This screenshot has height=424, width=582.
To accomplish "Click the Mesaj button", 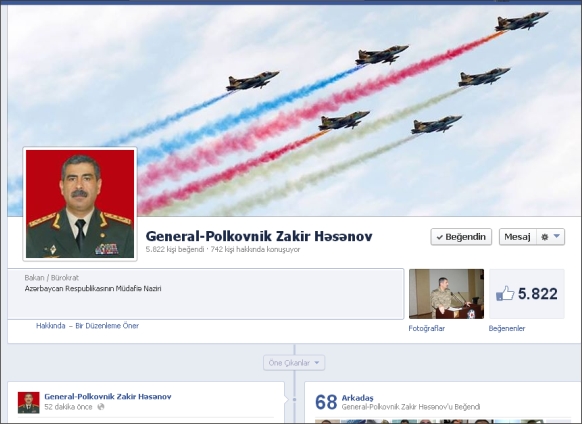I will pyautogui.click(x=517, y=237).
